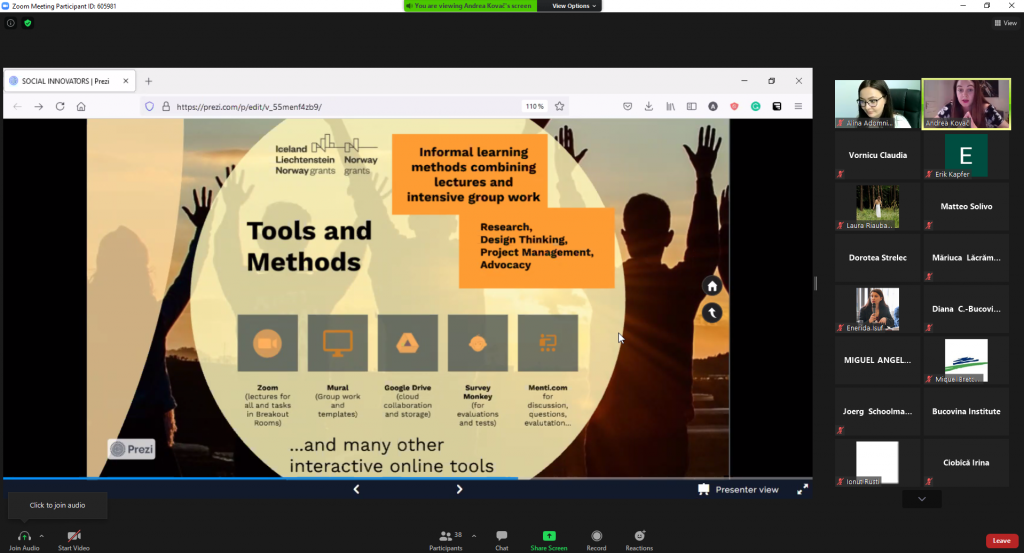Click the Zoom camera icon tile on slide
The image size is (1024, 553).
click(268, 343)
